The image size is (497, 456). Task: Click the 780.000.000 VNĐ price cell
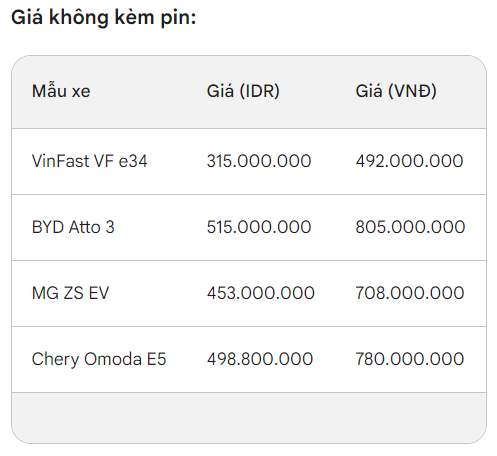[410, 359]
